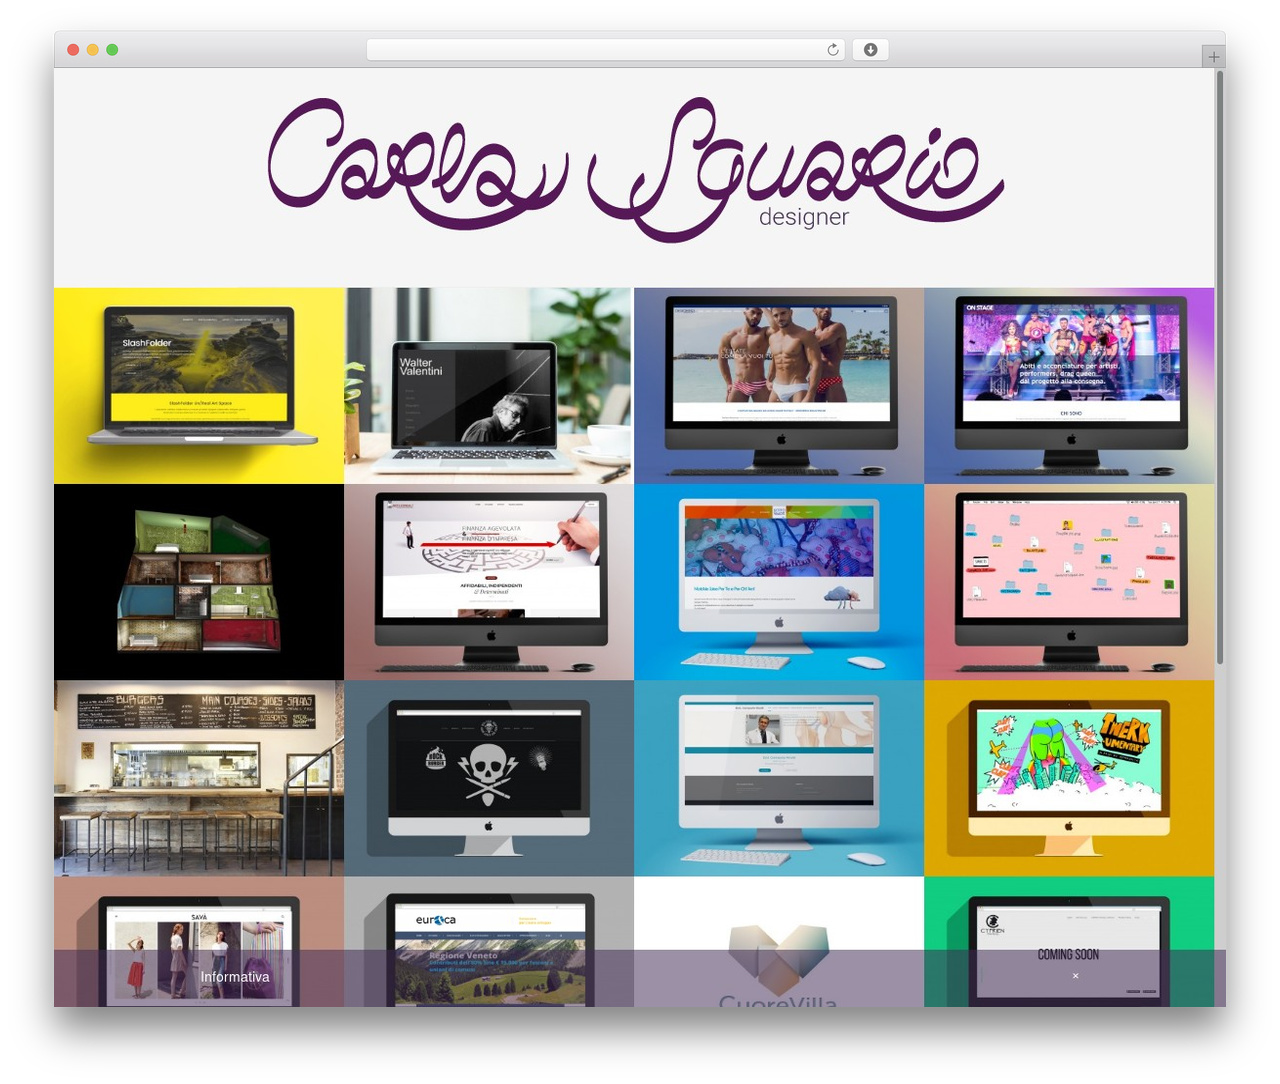The image size is (1280, 1084).
Task: Open the Finanza Agevolata project thumbnail
Action: (x=489, y=582)
